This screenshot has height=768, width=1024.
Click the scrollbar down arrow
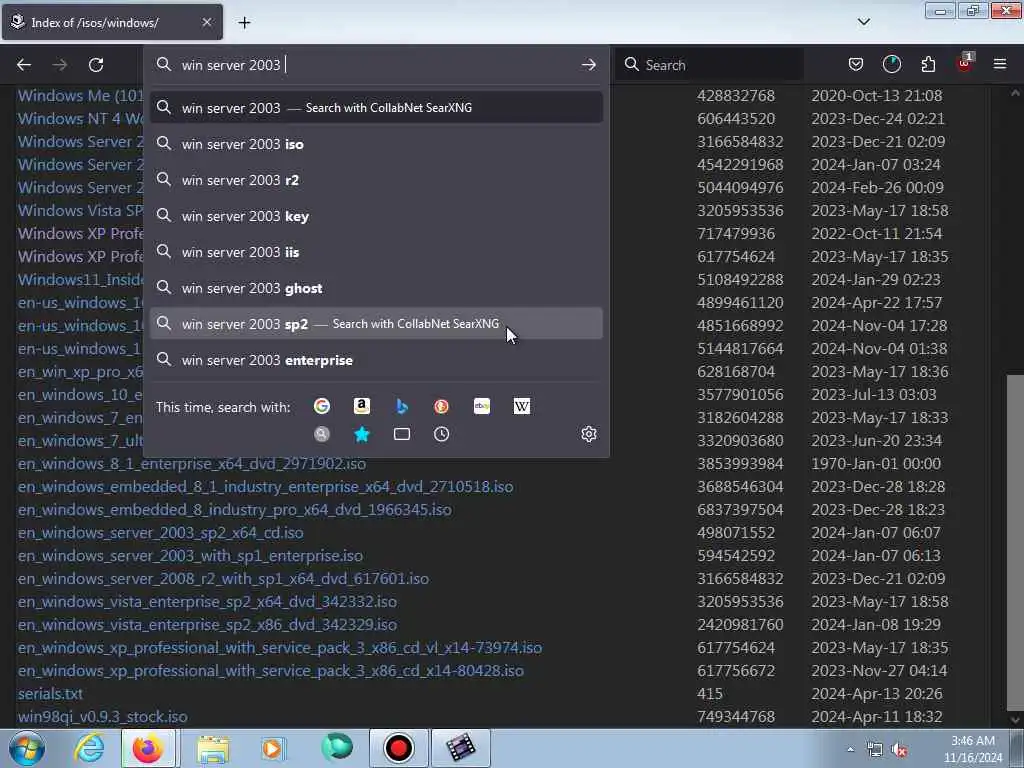click(x=1015, y=720)
